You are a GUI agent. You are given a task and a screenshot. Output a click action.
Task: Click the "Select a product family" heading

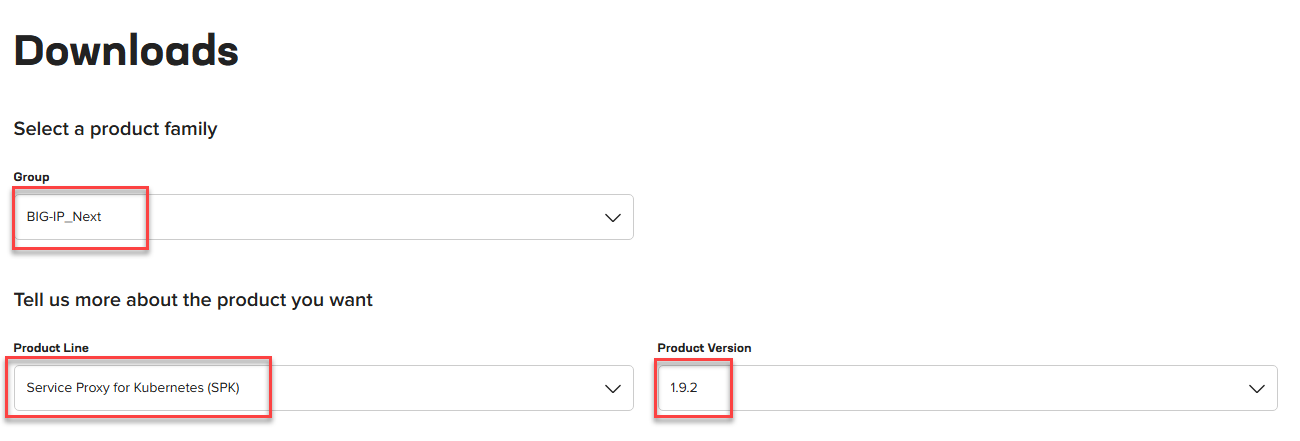click(115, 129)
